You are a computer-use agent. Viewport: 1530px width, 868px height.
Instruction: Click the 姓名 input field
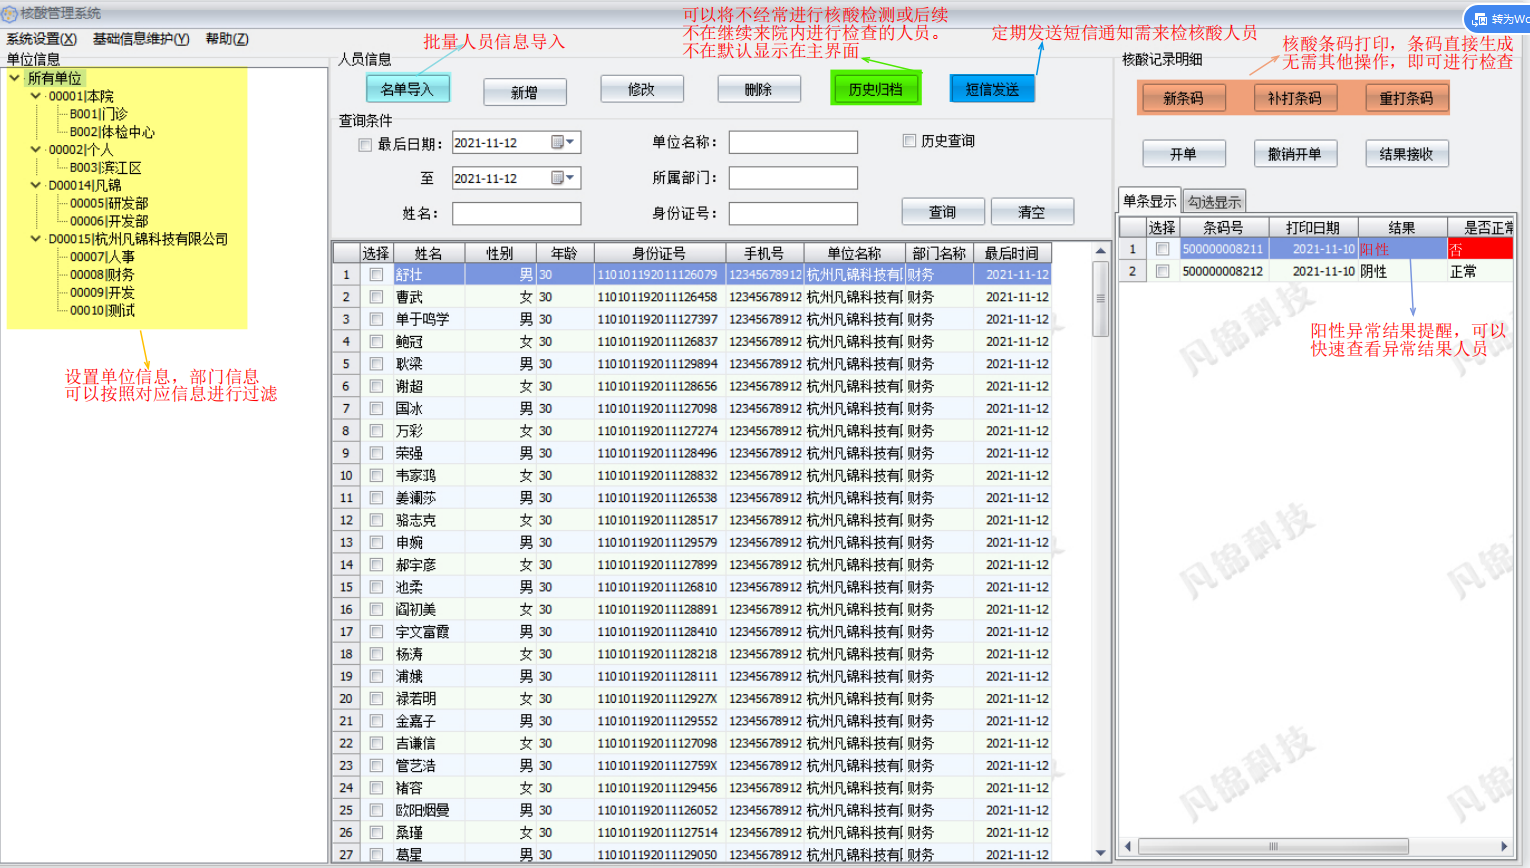517,214
